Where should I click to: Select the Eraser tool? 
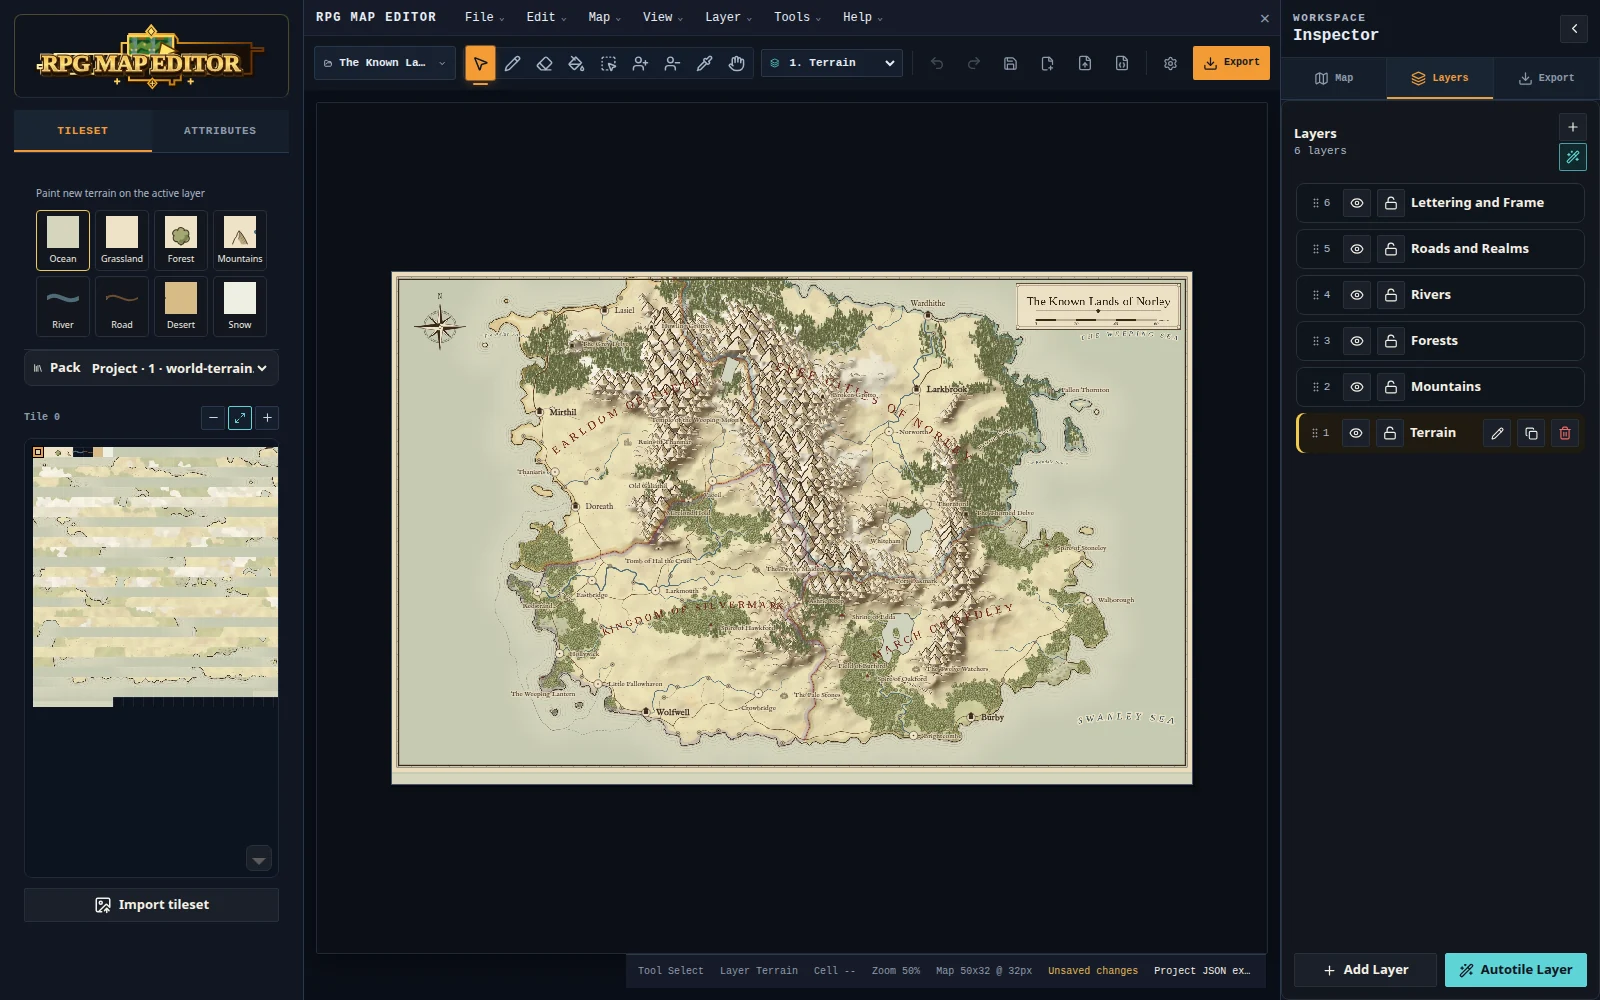pos(544,63)
